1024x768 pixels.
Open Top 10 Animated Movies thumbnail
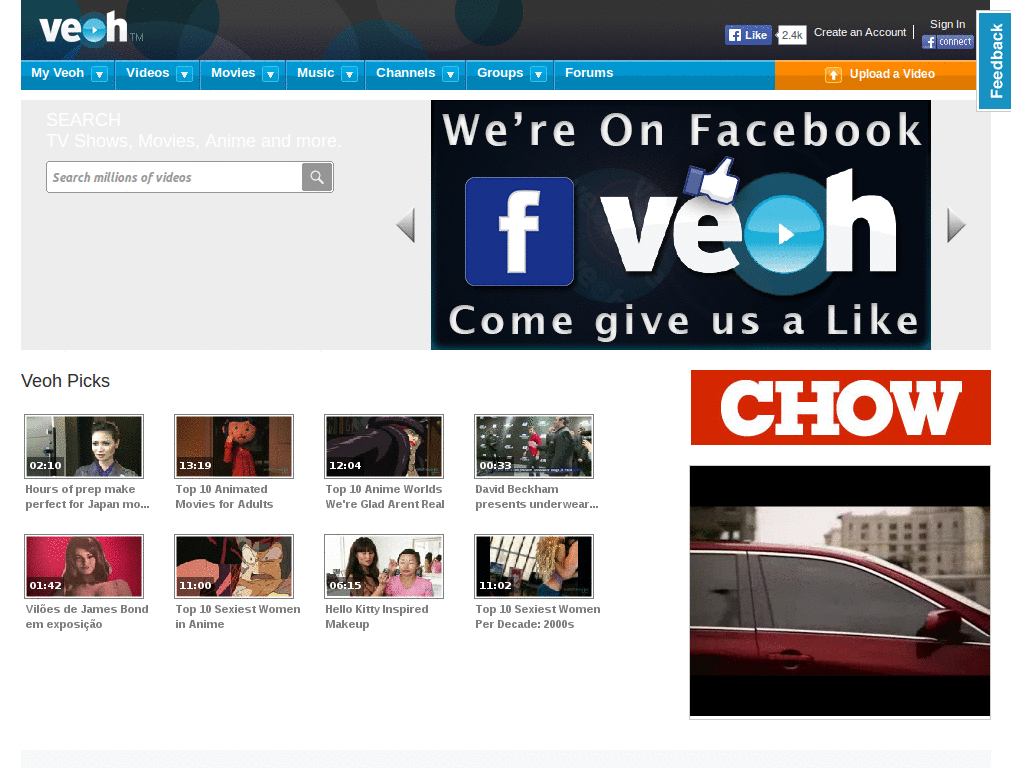point(234,446)
